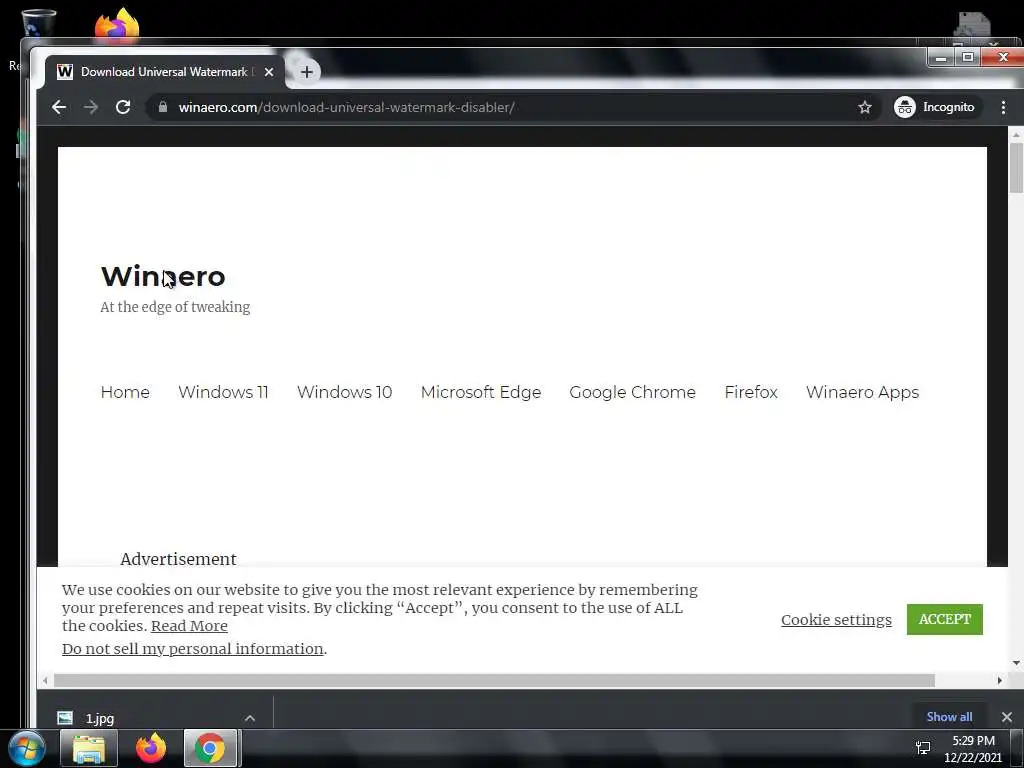Click the scroll up arrow
Viewport: 1024px width, 768px height.
click(x=1016, y=134)
